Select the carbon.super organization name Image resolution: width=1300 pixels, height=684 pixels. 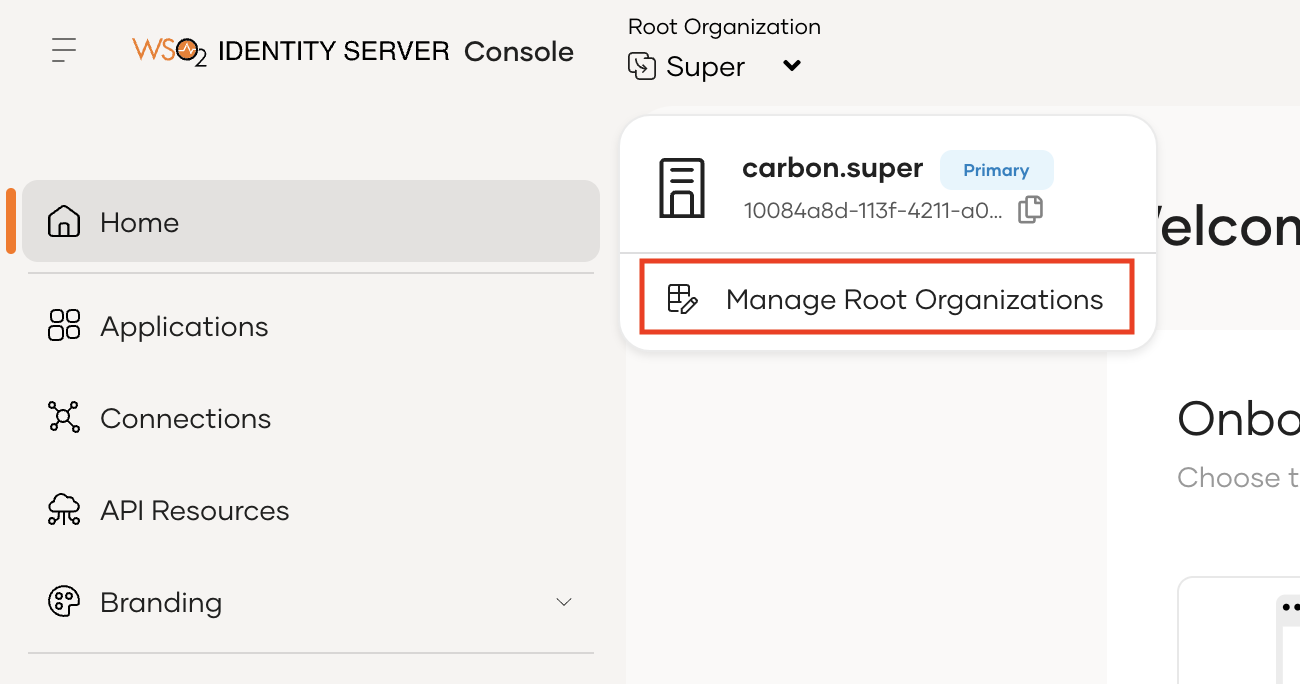[x=832, y=168]
